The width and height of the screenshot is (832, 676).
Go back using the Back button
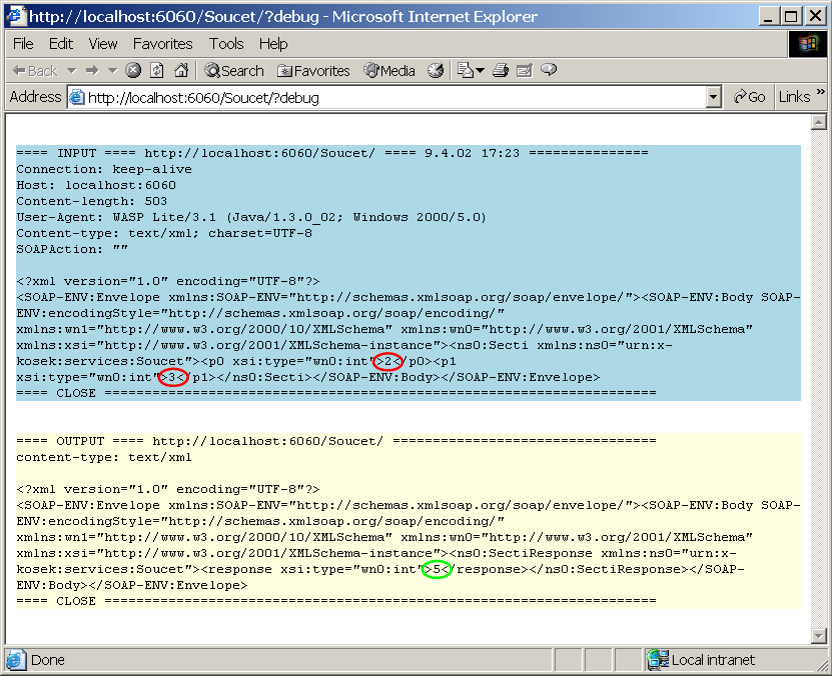pyautogui.click(x=34, y=71)
